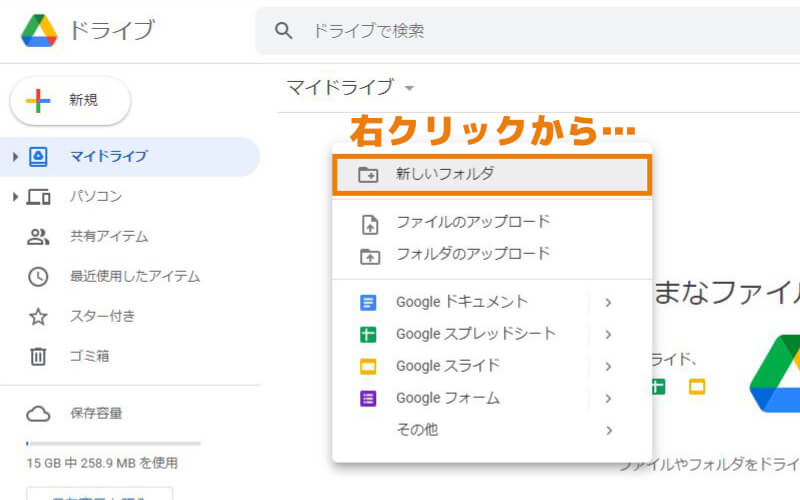Click the large Drive logo illustration

(x=776, y=373)
